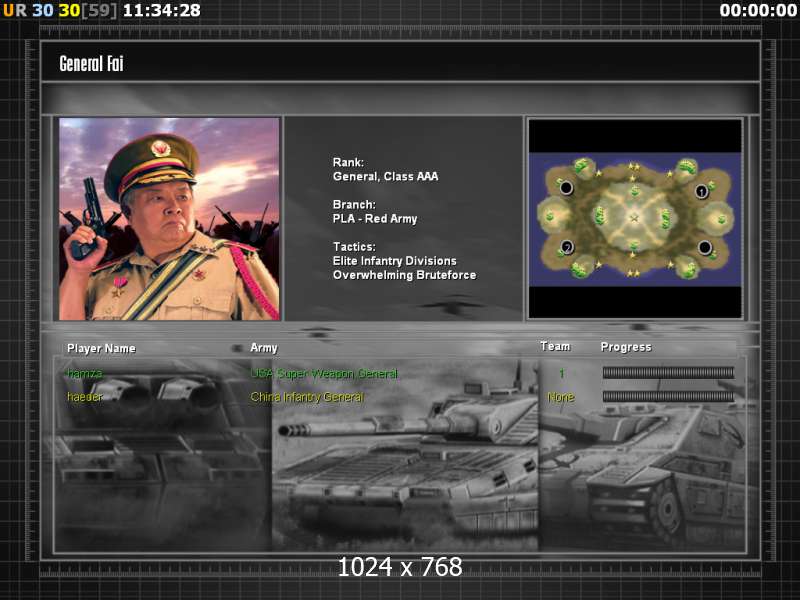Click the 00:00:00 game timer
This screenshot has height=600, width=800.
(x=758, y=10)
